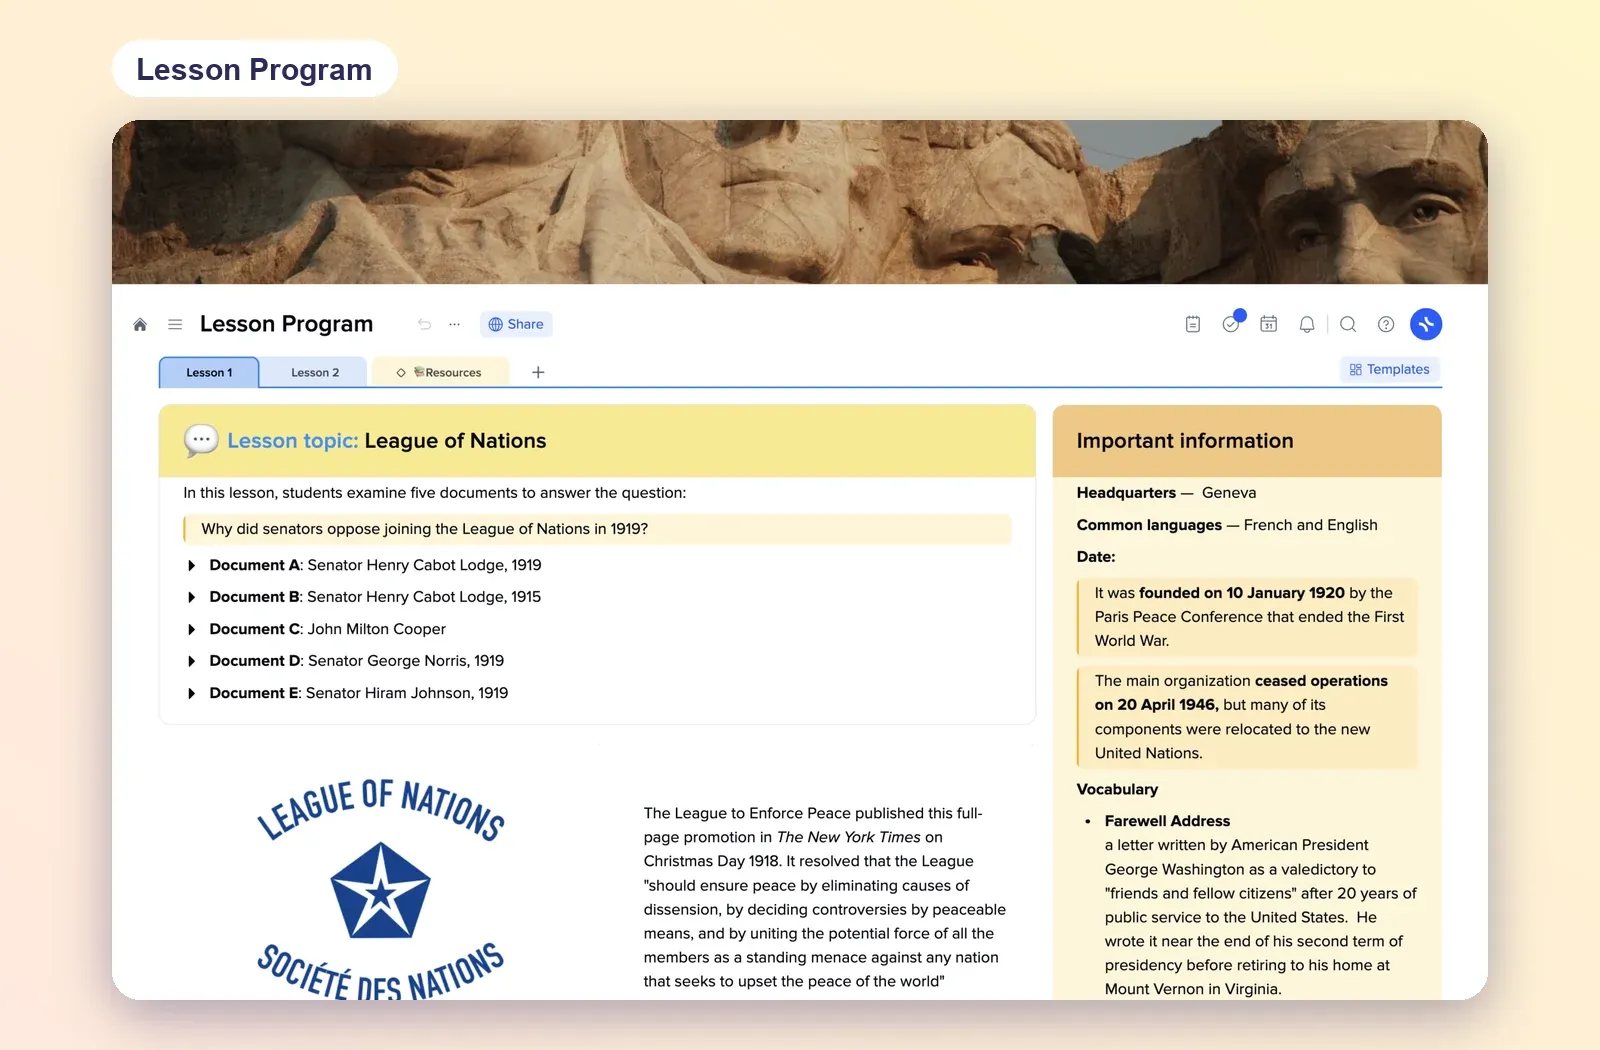1600x1050 pixels.
Task: Open the hamburger menu icon
Action: coord(175,324)
